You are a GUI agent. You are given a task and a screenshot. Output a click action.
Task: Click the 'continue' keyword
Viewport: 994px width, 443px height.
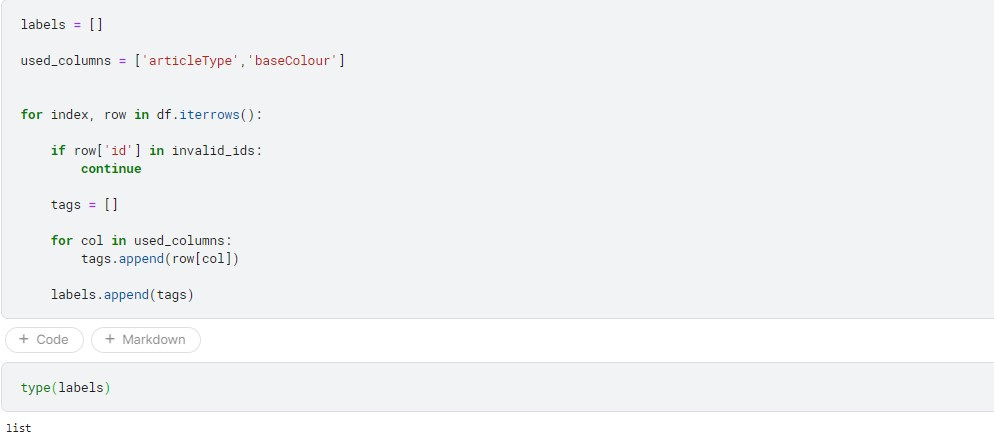click(x=111, y=169)
